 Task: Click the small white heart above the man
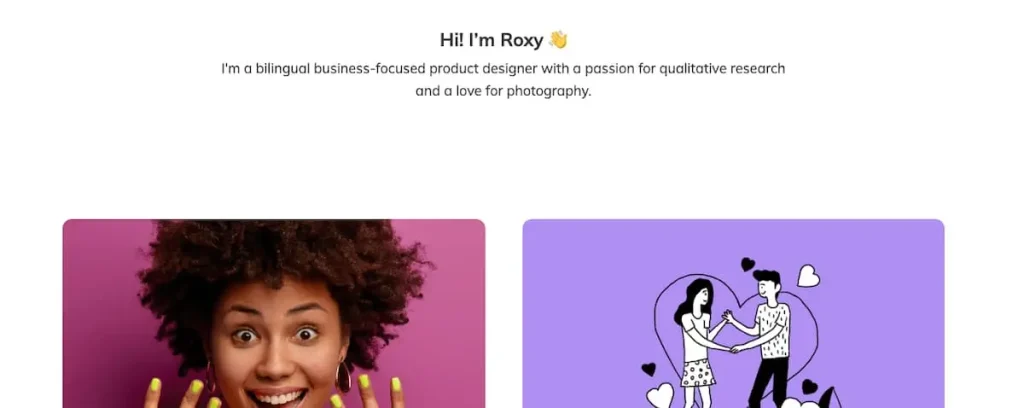(808, 276)
